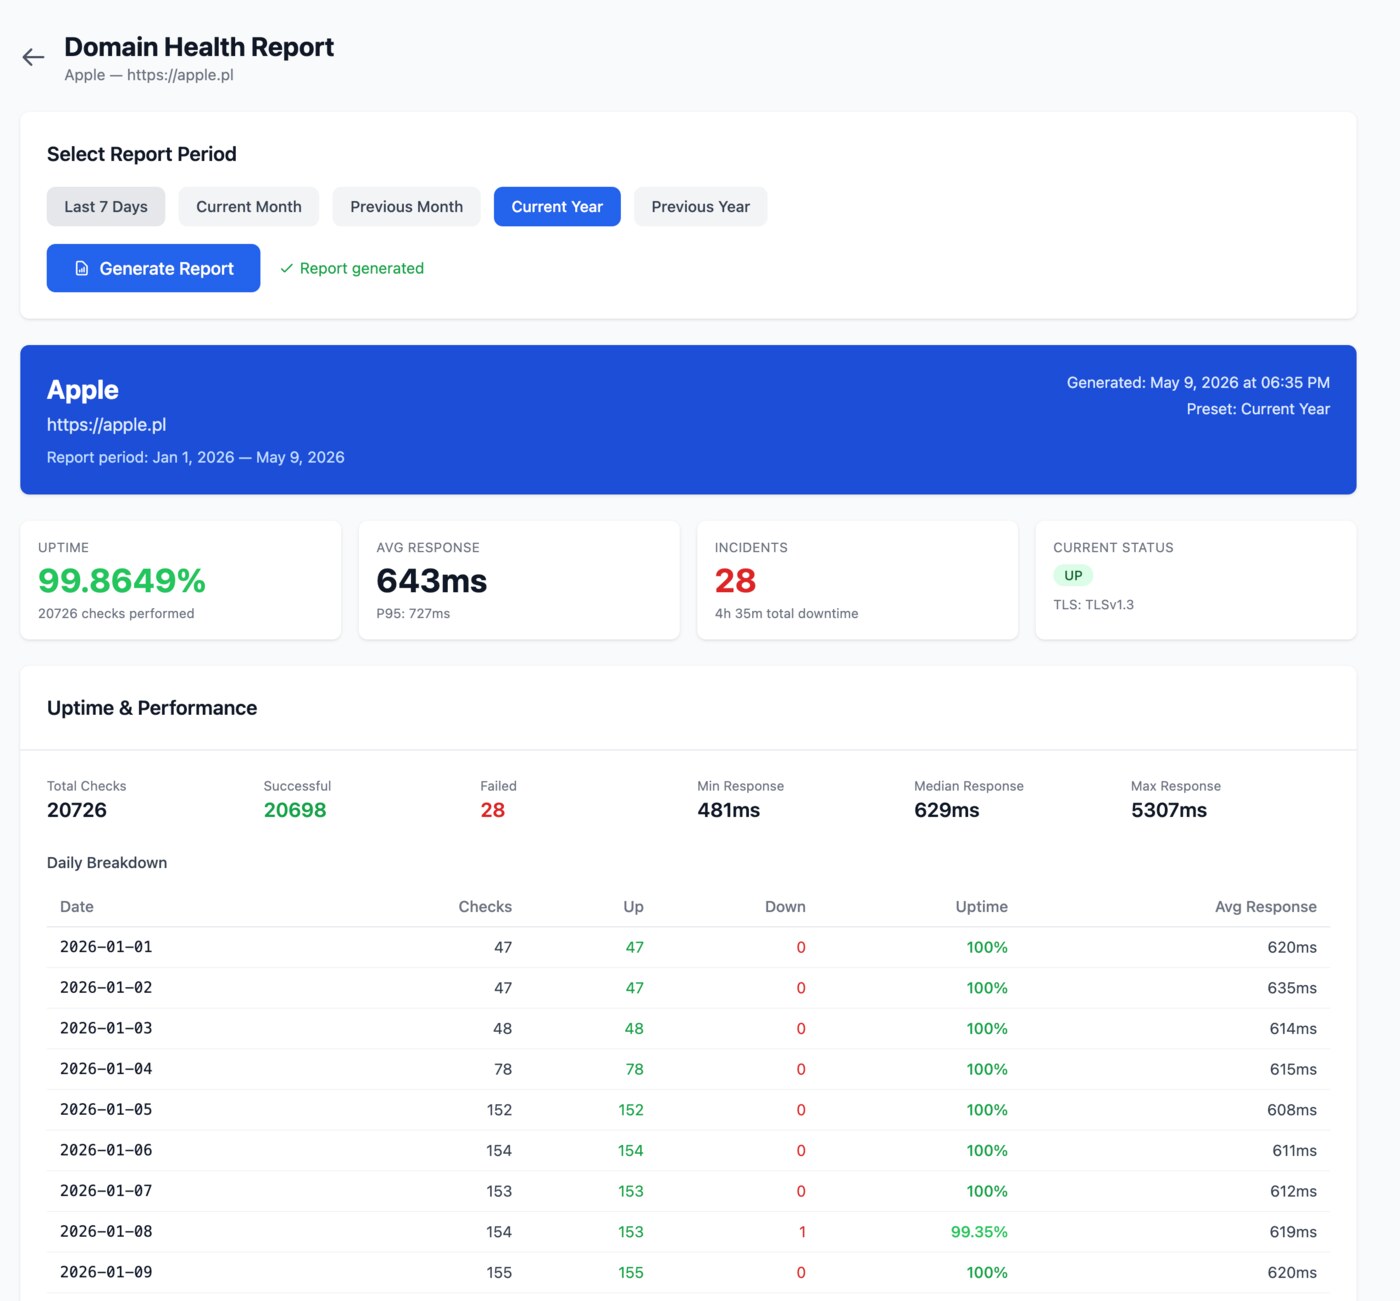
Task: Select the 2026-01-08 date cell
Action: pyautogui.click(x=106, y=1232)
